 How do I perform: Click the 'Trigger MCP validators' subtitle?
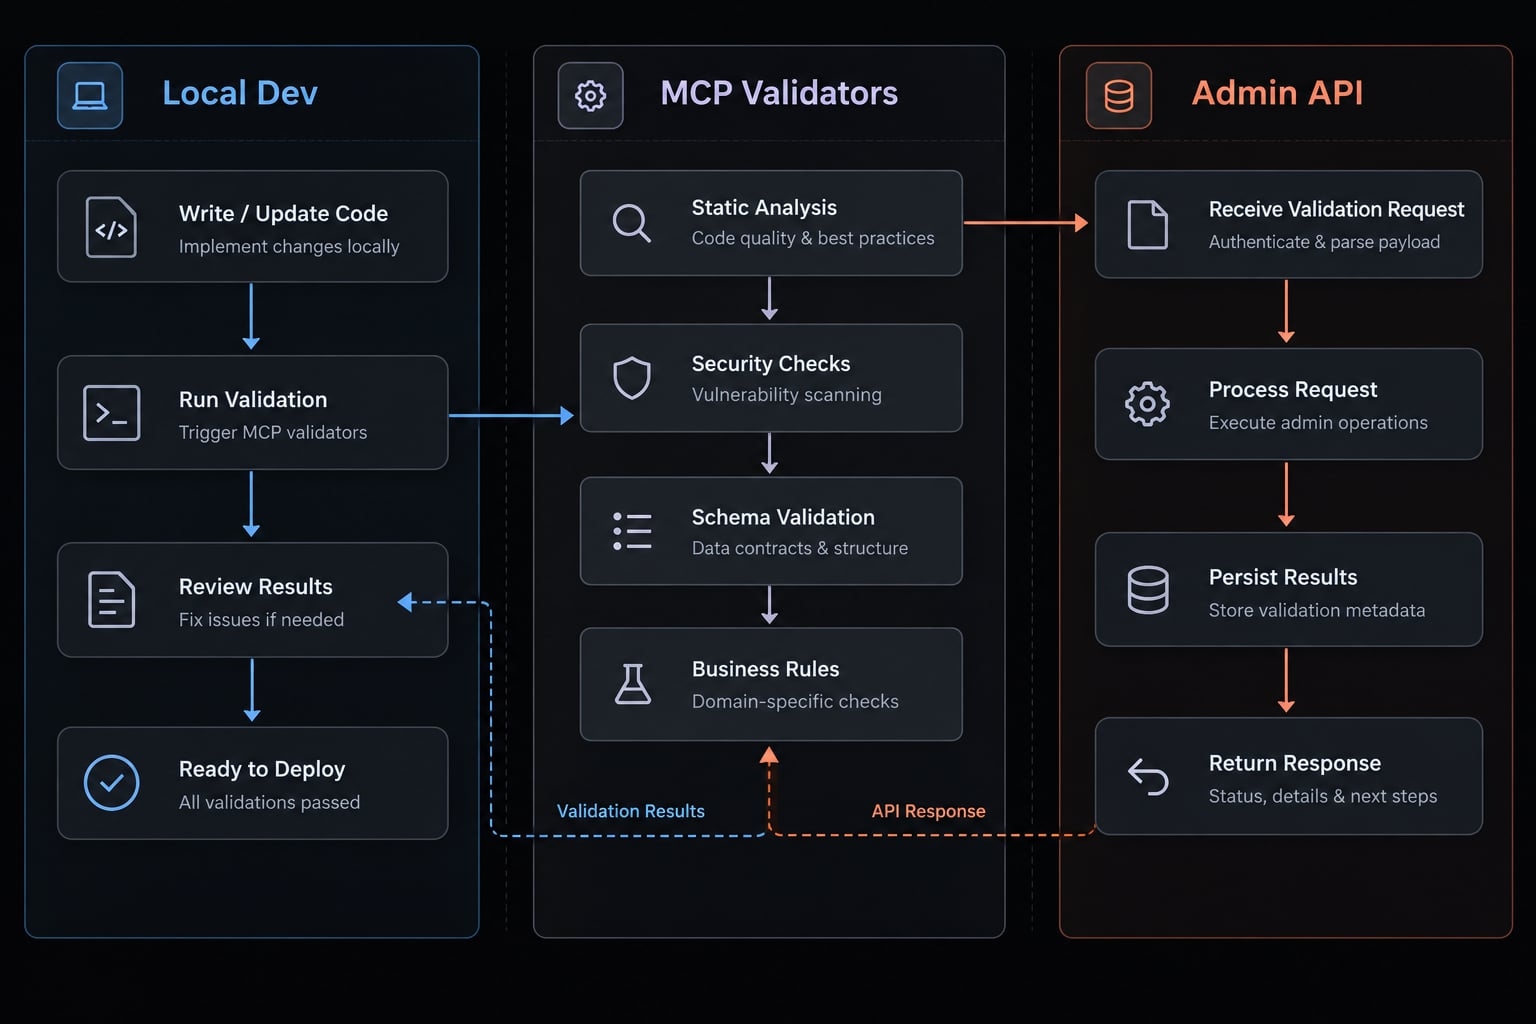[273, 432]
